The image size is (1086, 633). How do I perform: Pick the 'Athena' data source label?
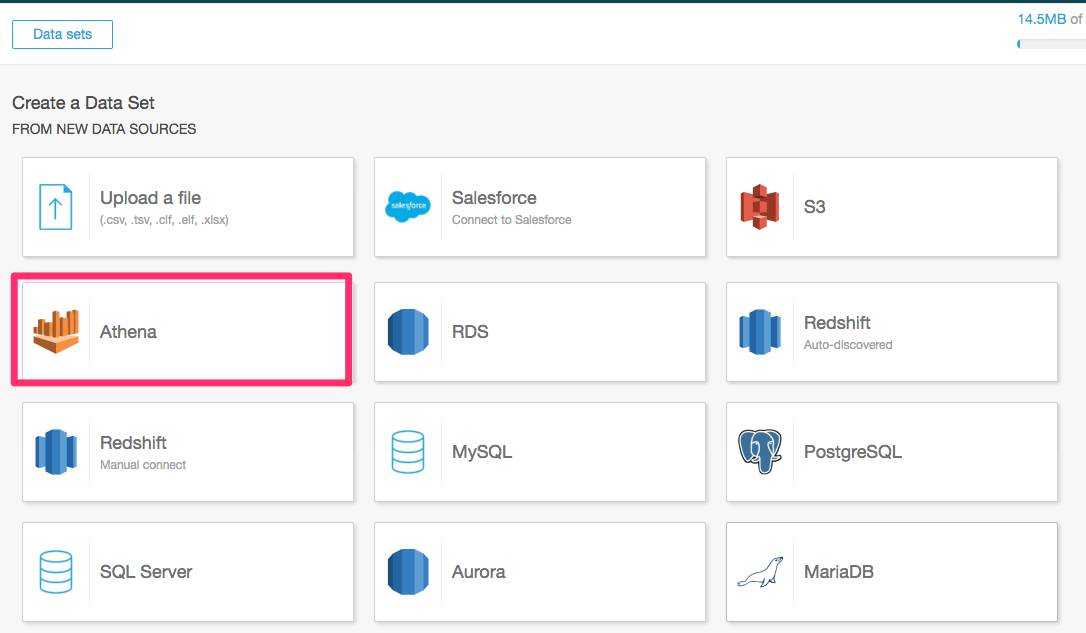(x=128, y=332)
